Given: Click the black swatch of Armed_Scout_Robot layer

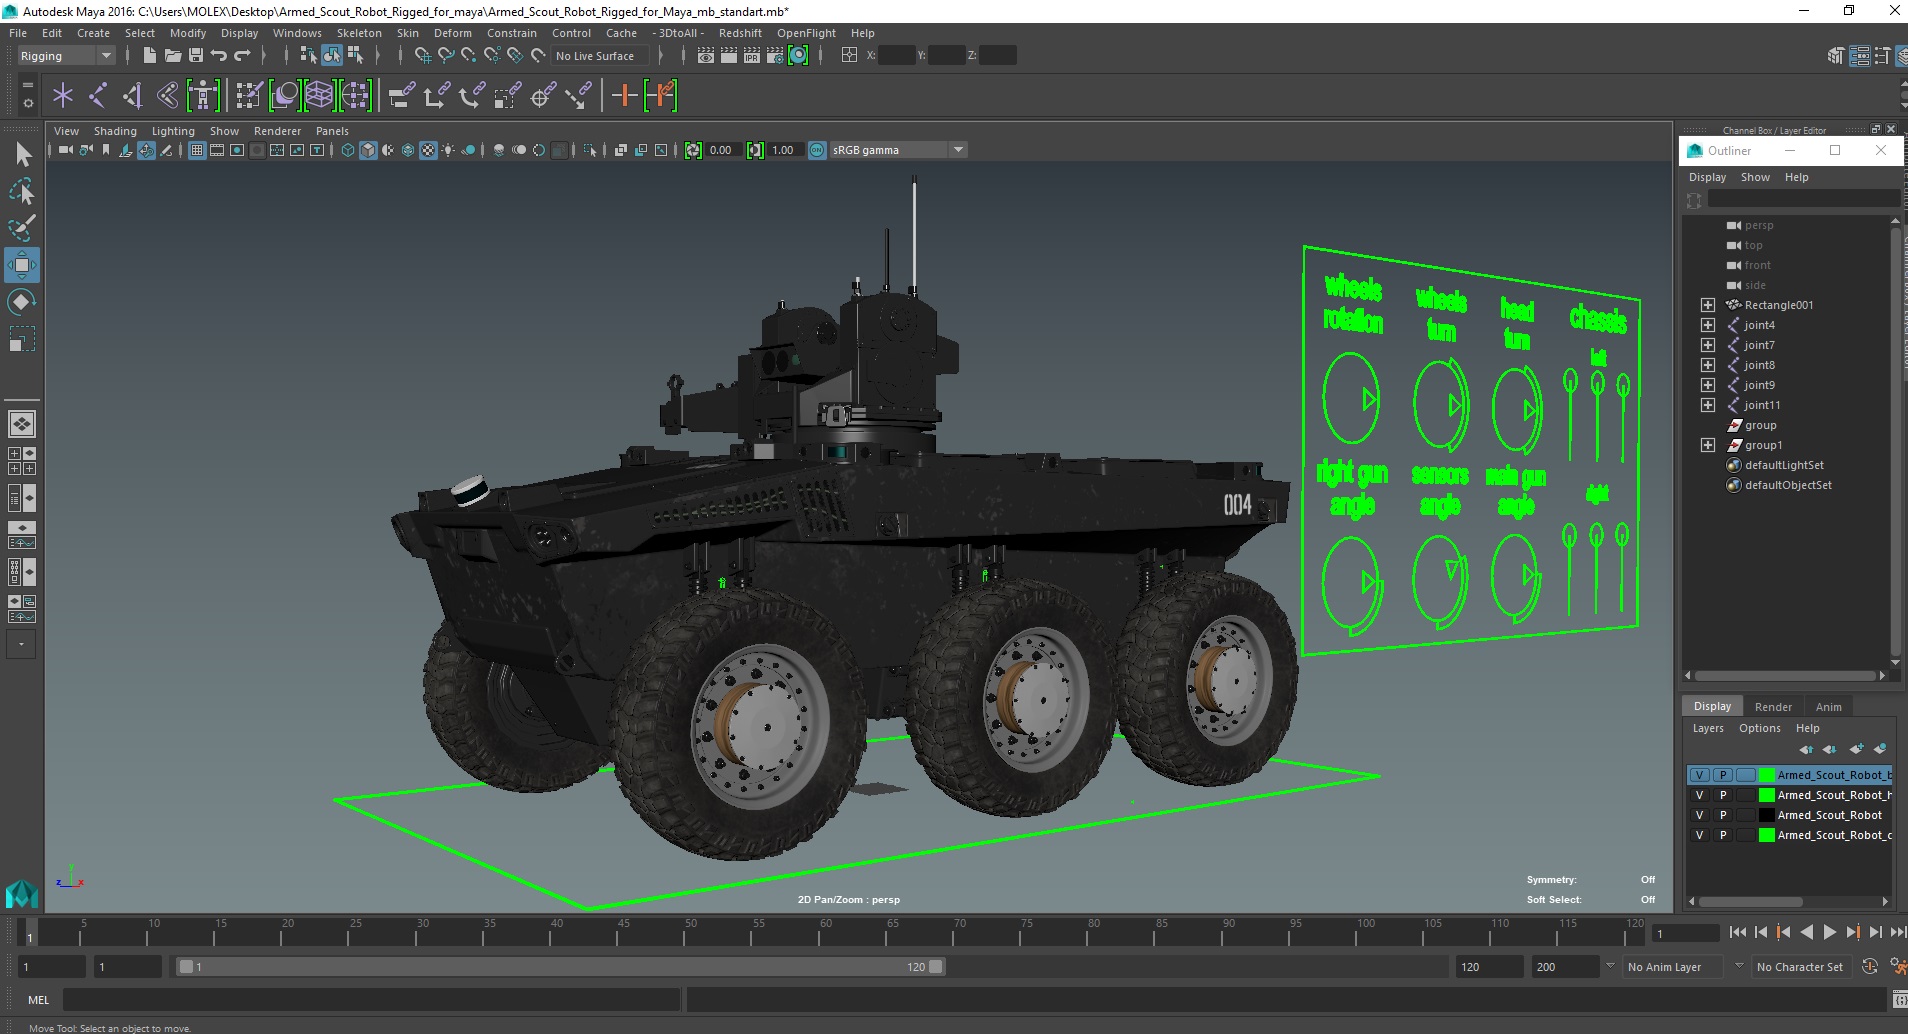Looking at the screenshot, I should [1766, 815].
